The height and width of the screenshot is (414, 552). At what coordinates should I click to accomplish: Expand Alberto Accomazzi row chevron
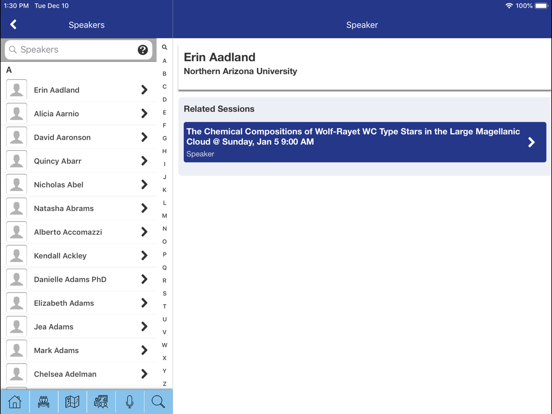pyautogui.click(x=144, y=232)
